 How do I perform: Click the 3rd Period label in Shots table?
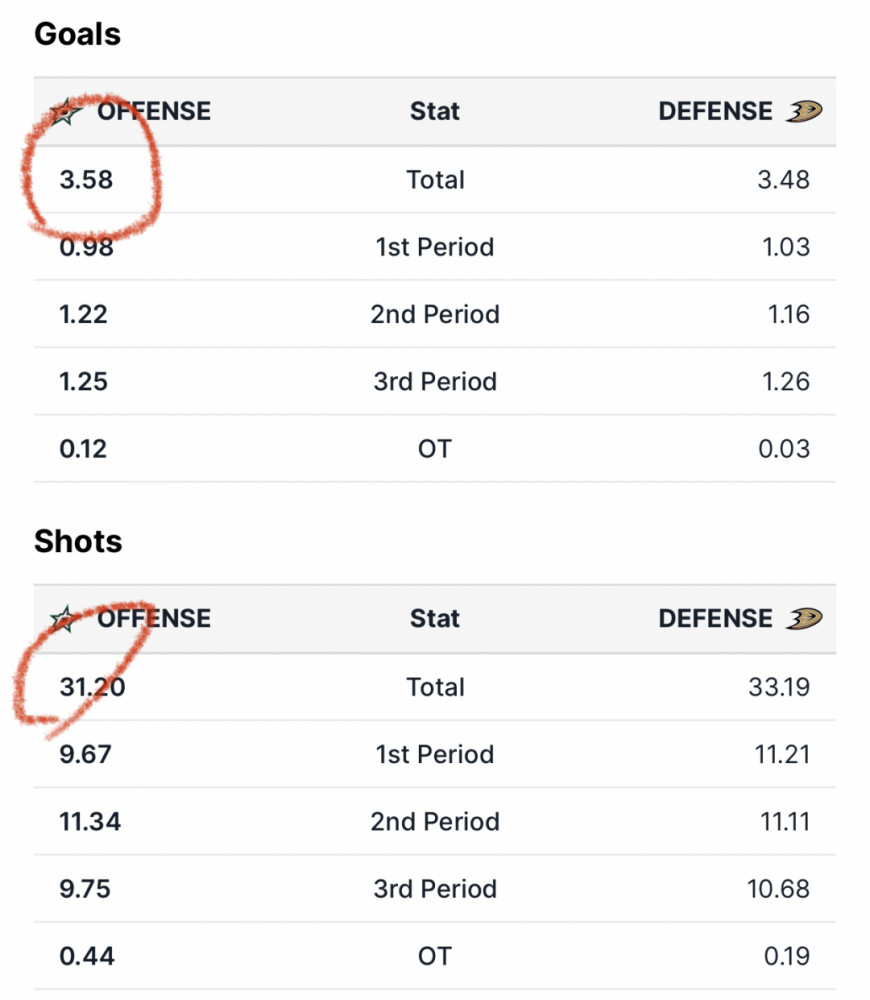click(x=435, y=889)
